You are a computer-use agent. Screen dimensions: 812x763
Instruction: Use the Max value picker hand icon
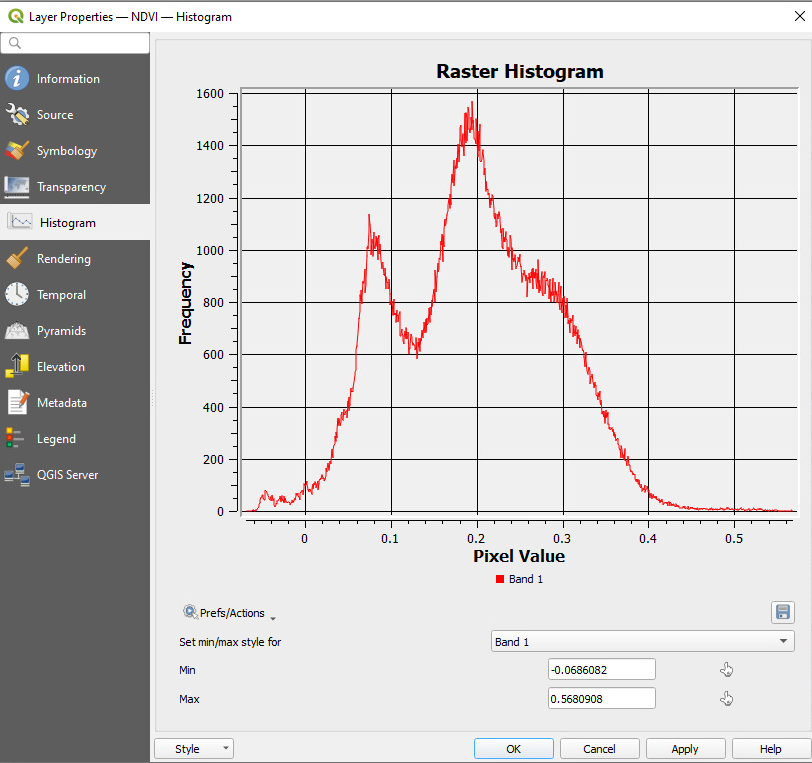click(727, 698)
